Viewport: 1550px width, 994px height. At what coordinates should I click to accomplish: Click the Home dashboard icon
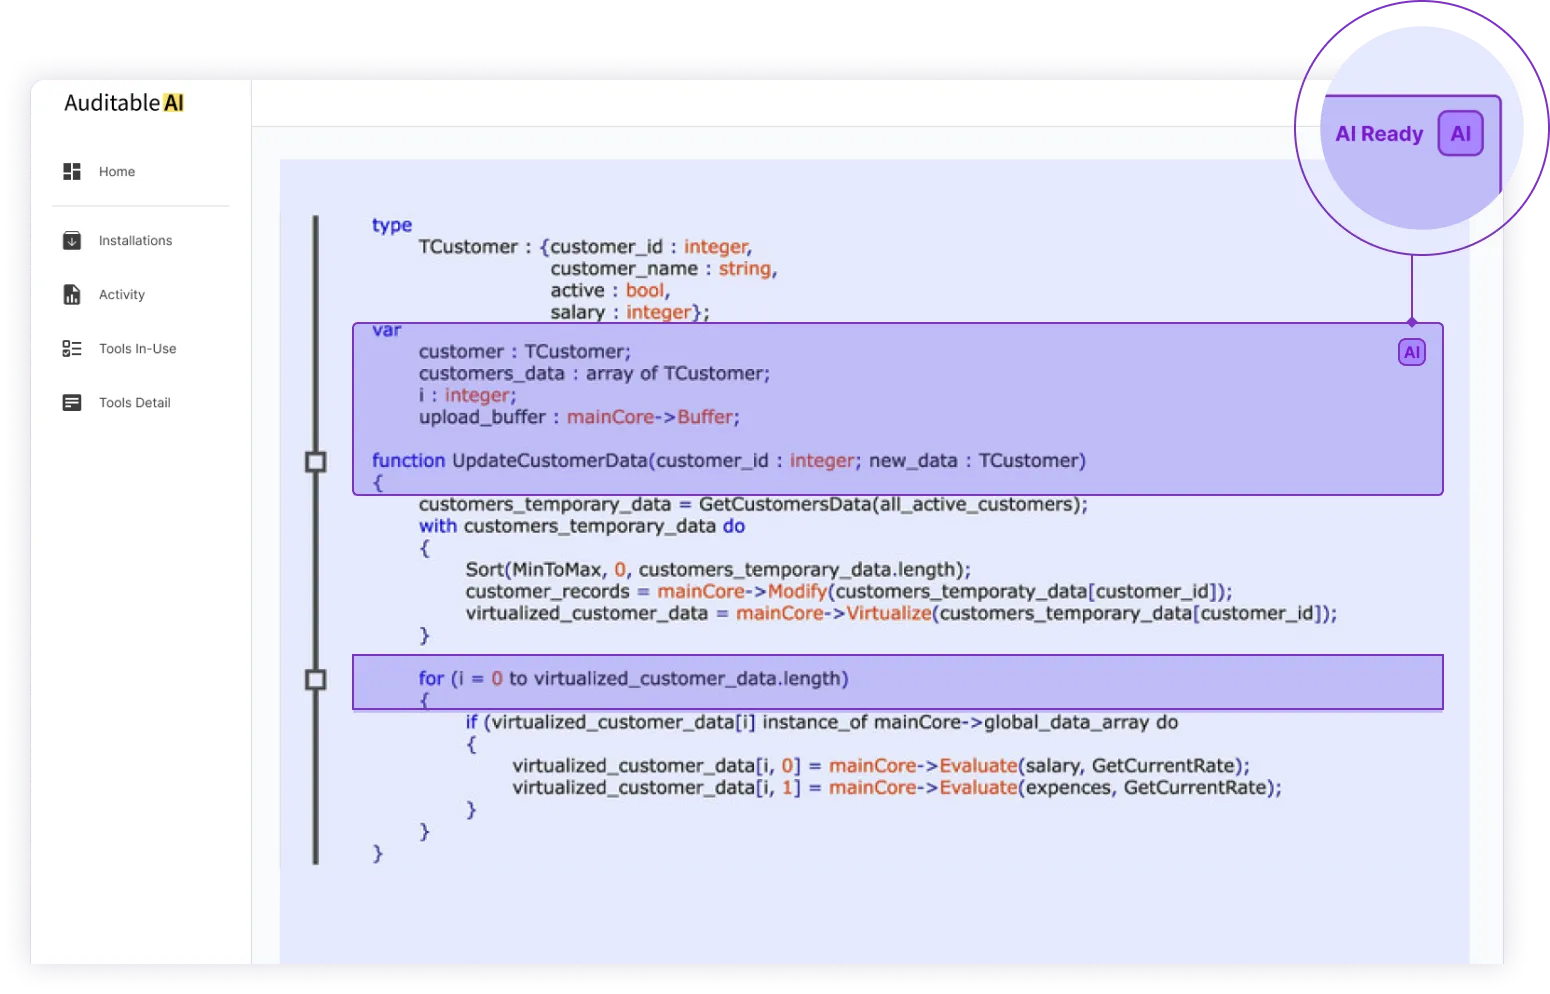(72, 172)
